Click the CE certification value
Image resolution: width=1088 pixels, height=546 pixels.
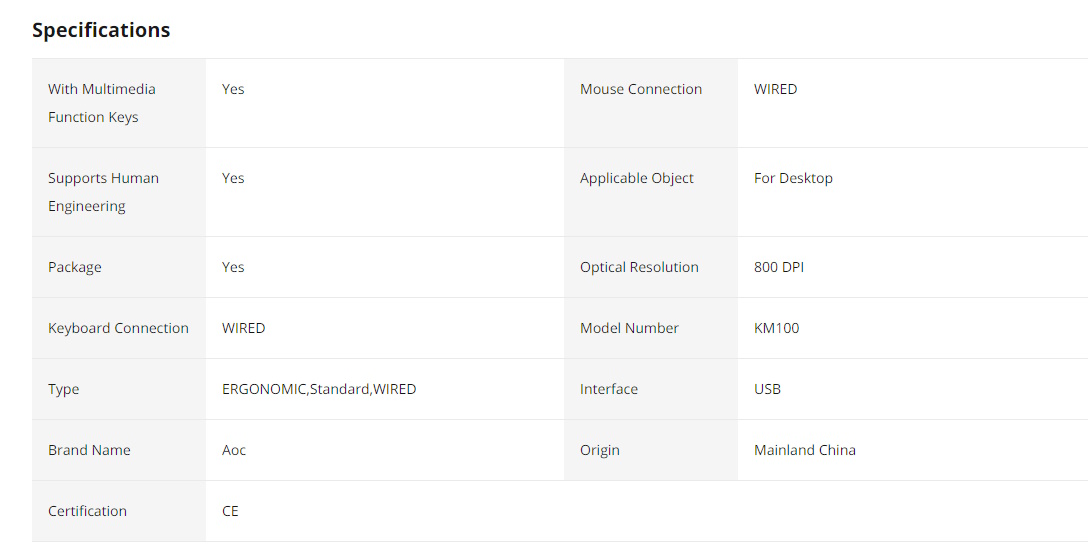230,511
